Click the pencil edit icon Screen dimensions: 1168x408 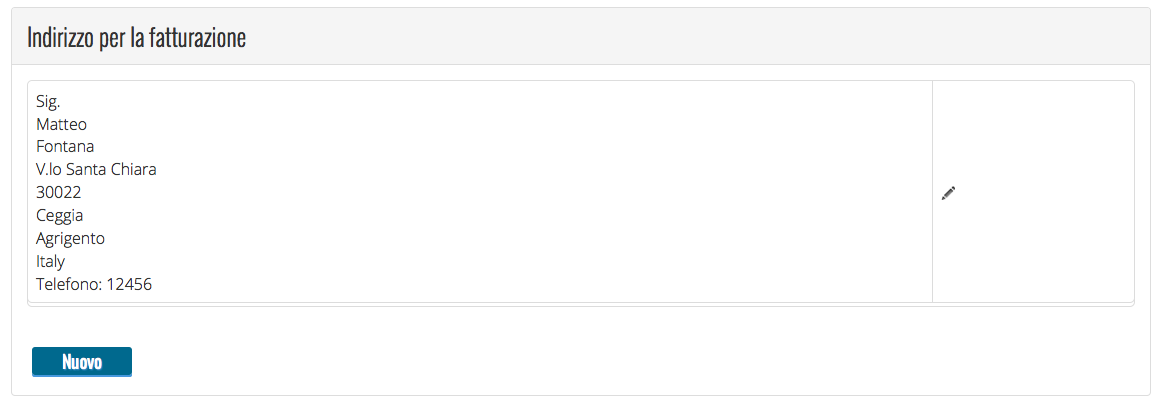(x=949, y=193)
